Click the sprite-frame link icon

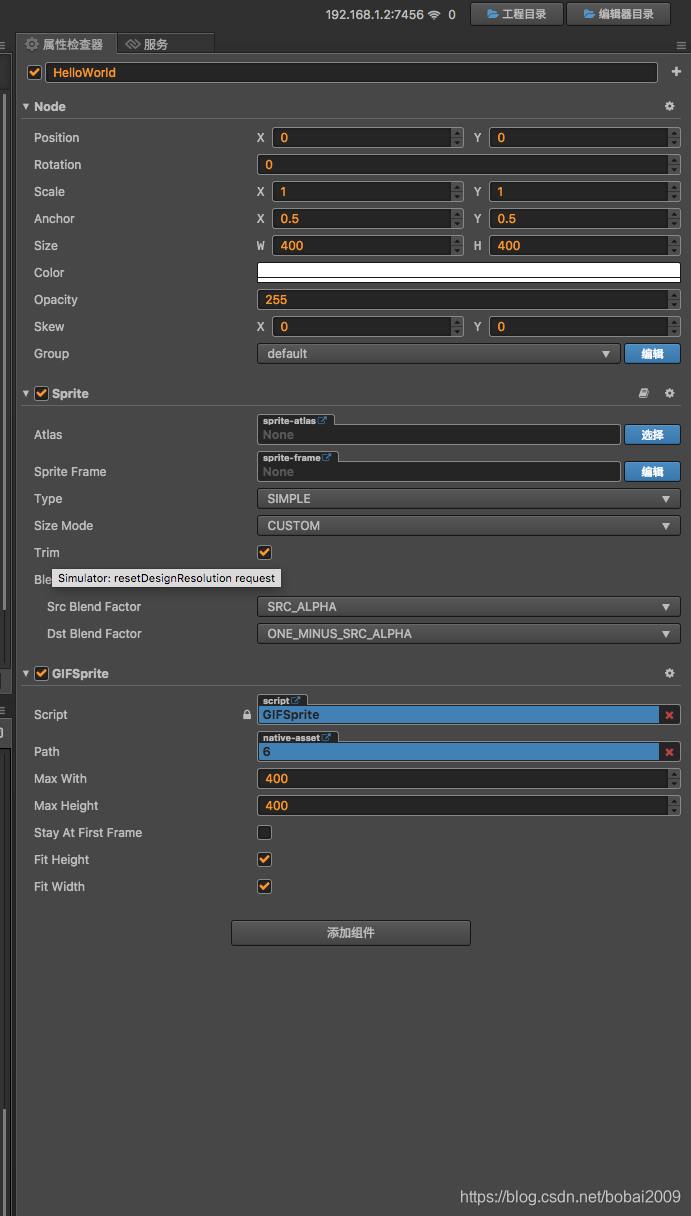pos(327,458)
